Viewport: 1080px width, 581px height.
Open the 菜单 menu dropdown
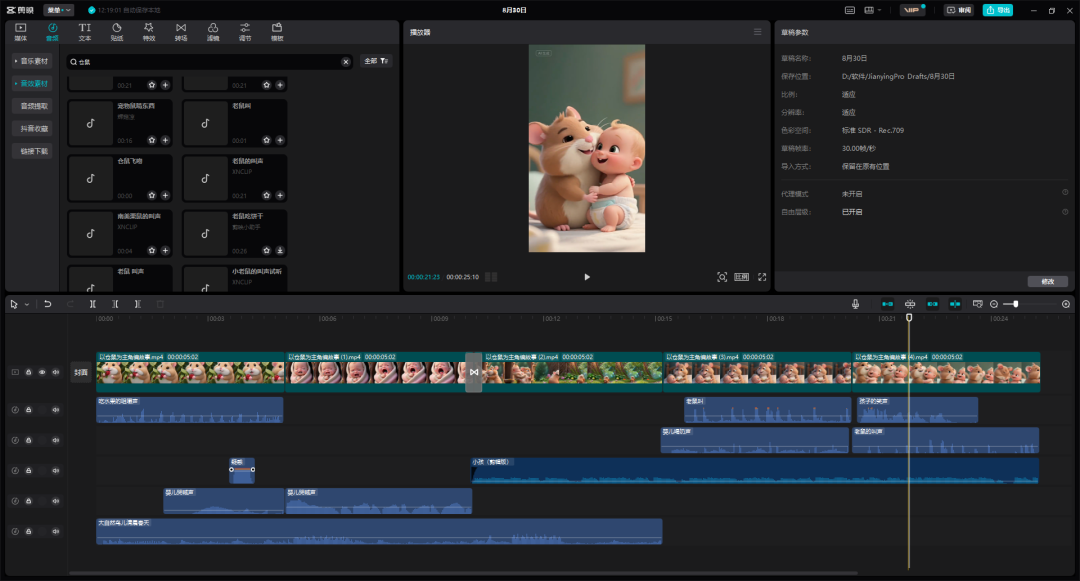59,10
